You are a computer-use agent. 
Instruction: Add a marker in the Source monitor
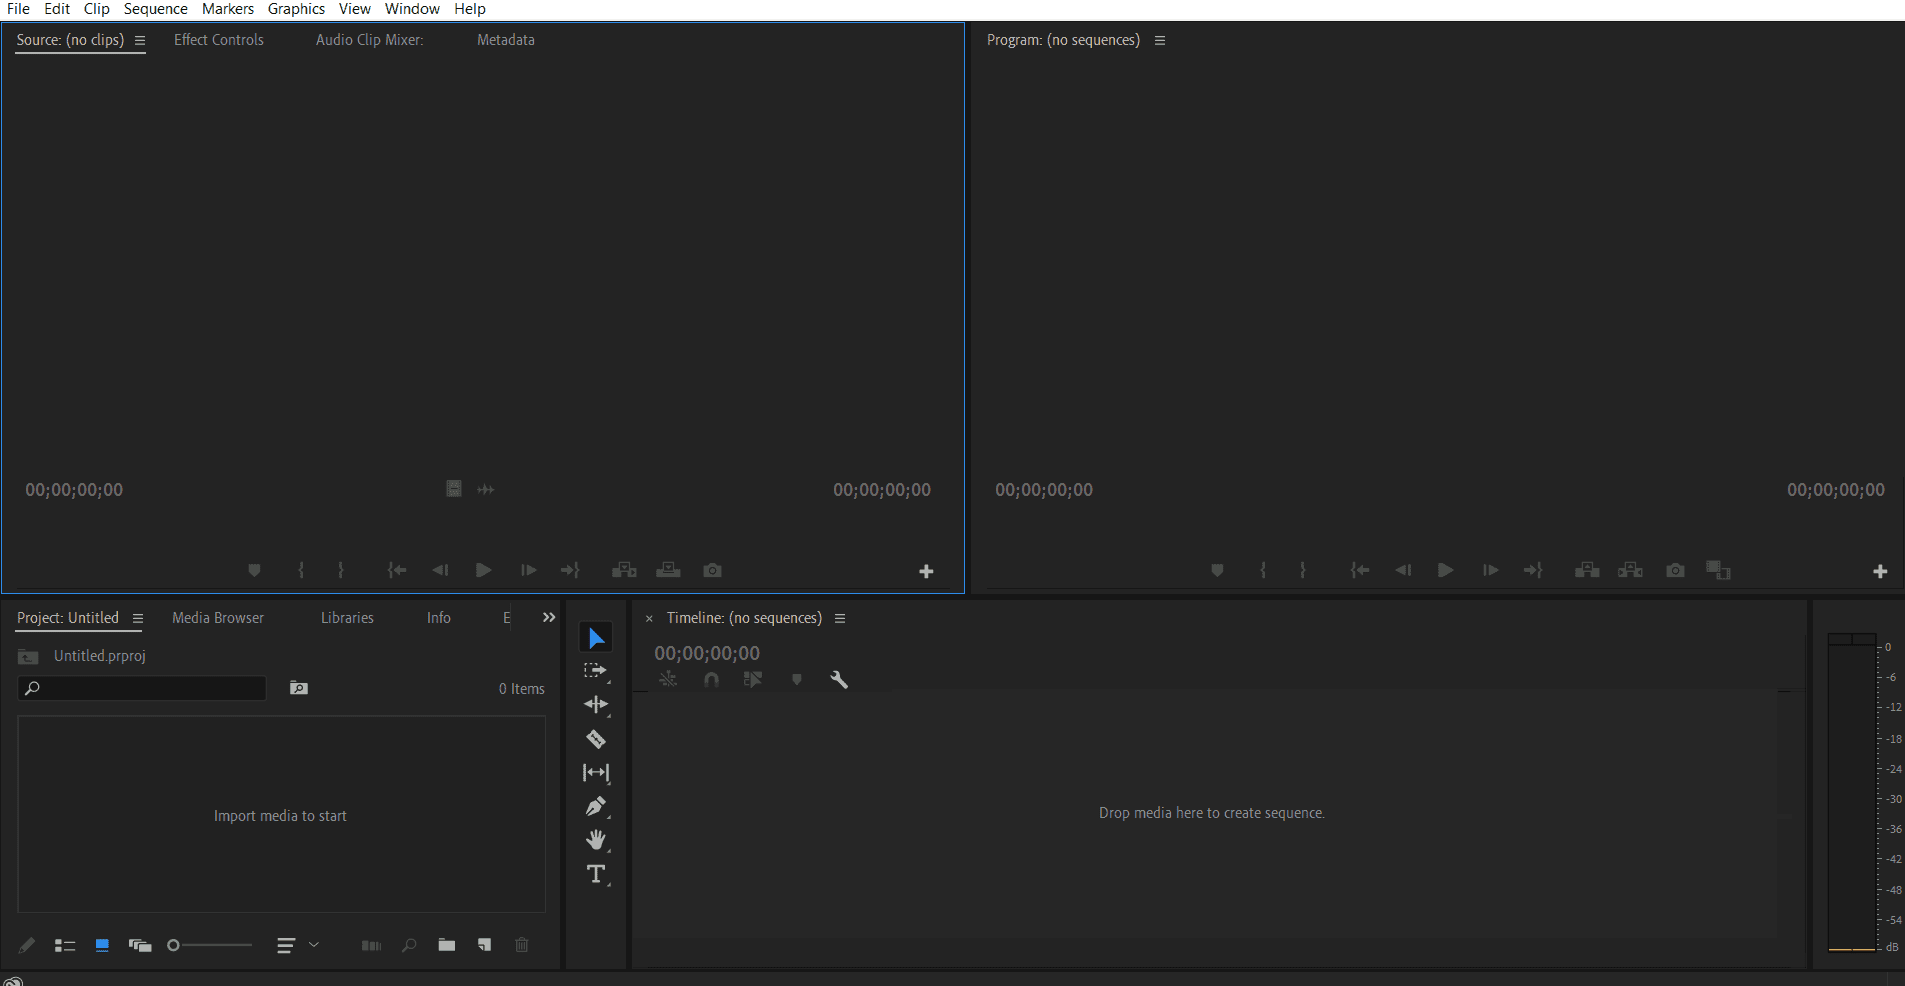click(254, 570)
